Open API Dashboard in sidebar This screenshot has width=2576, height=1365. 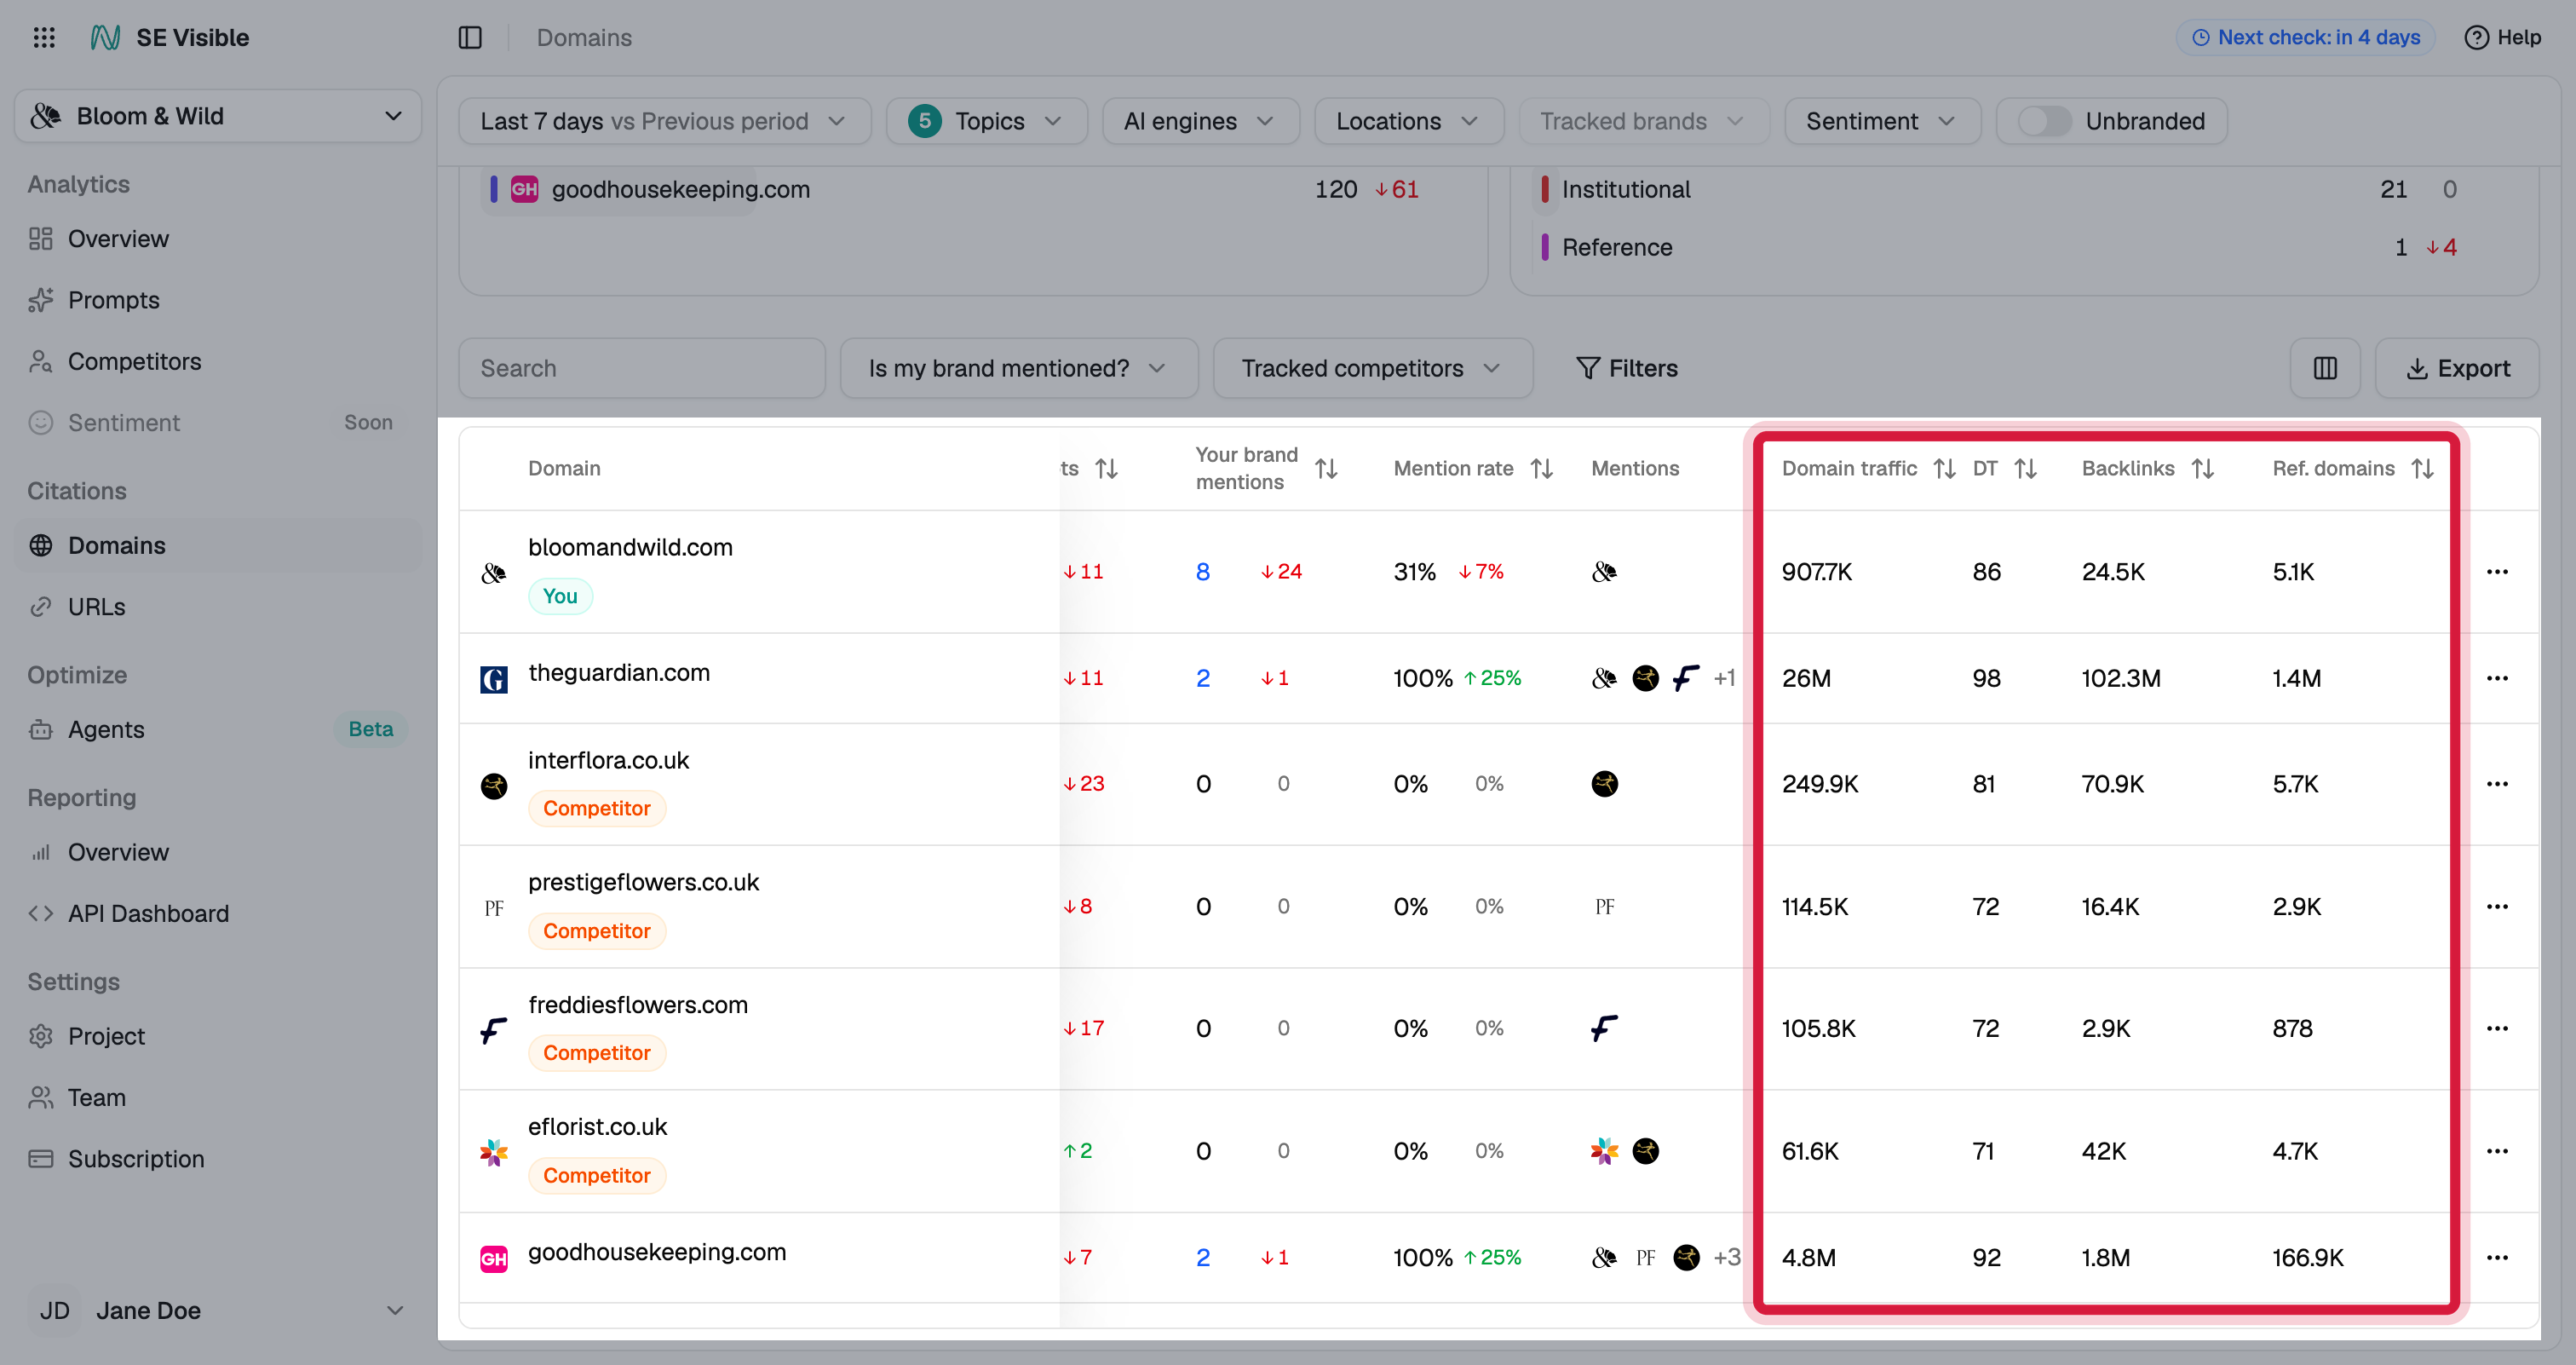(x=148, y=914)
